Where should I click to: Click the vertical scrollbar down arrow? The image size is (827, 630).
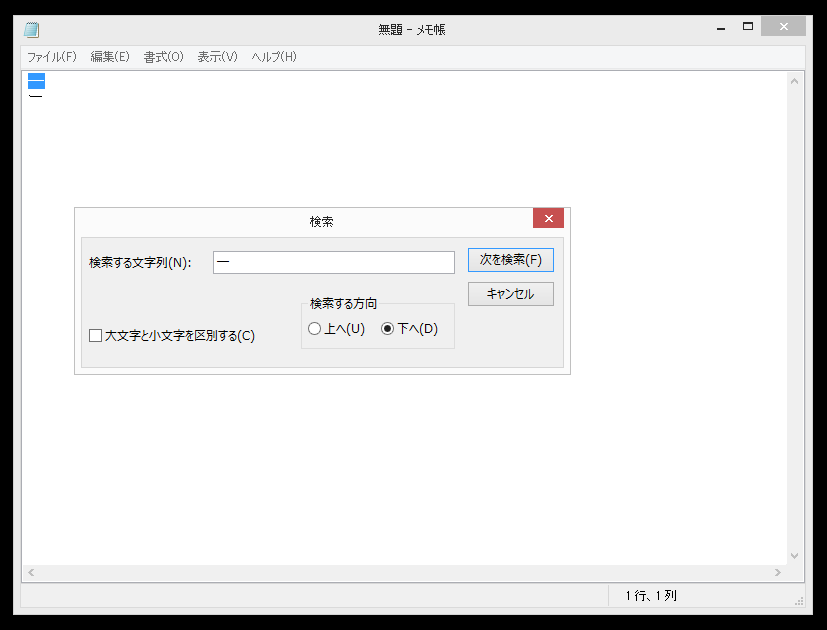point(795,556)
